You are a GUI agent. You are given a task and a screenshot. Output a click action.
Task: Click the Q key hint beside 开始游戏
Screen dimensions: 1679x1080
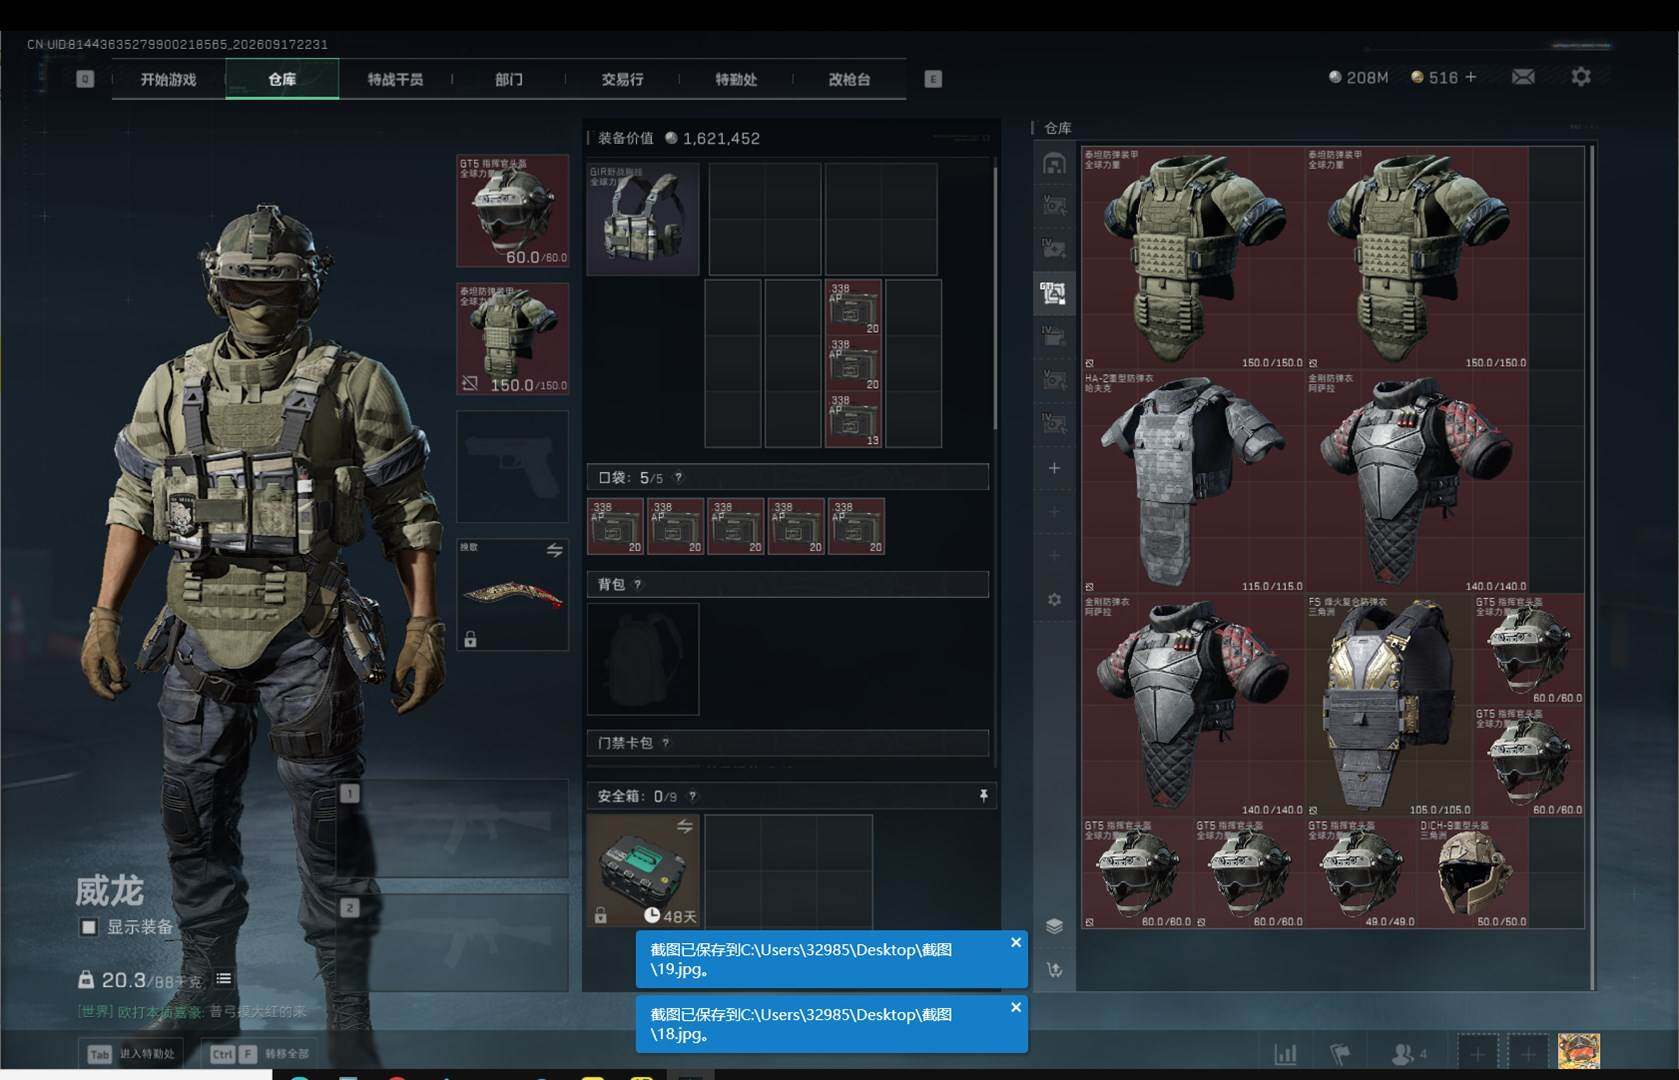[x=85, y=79]
